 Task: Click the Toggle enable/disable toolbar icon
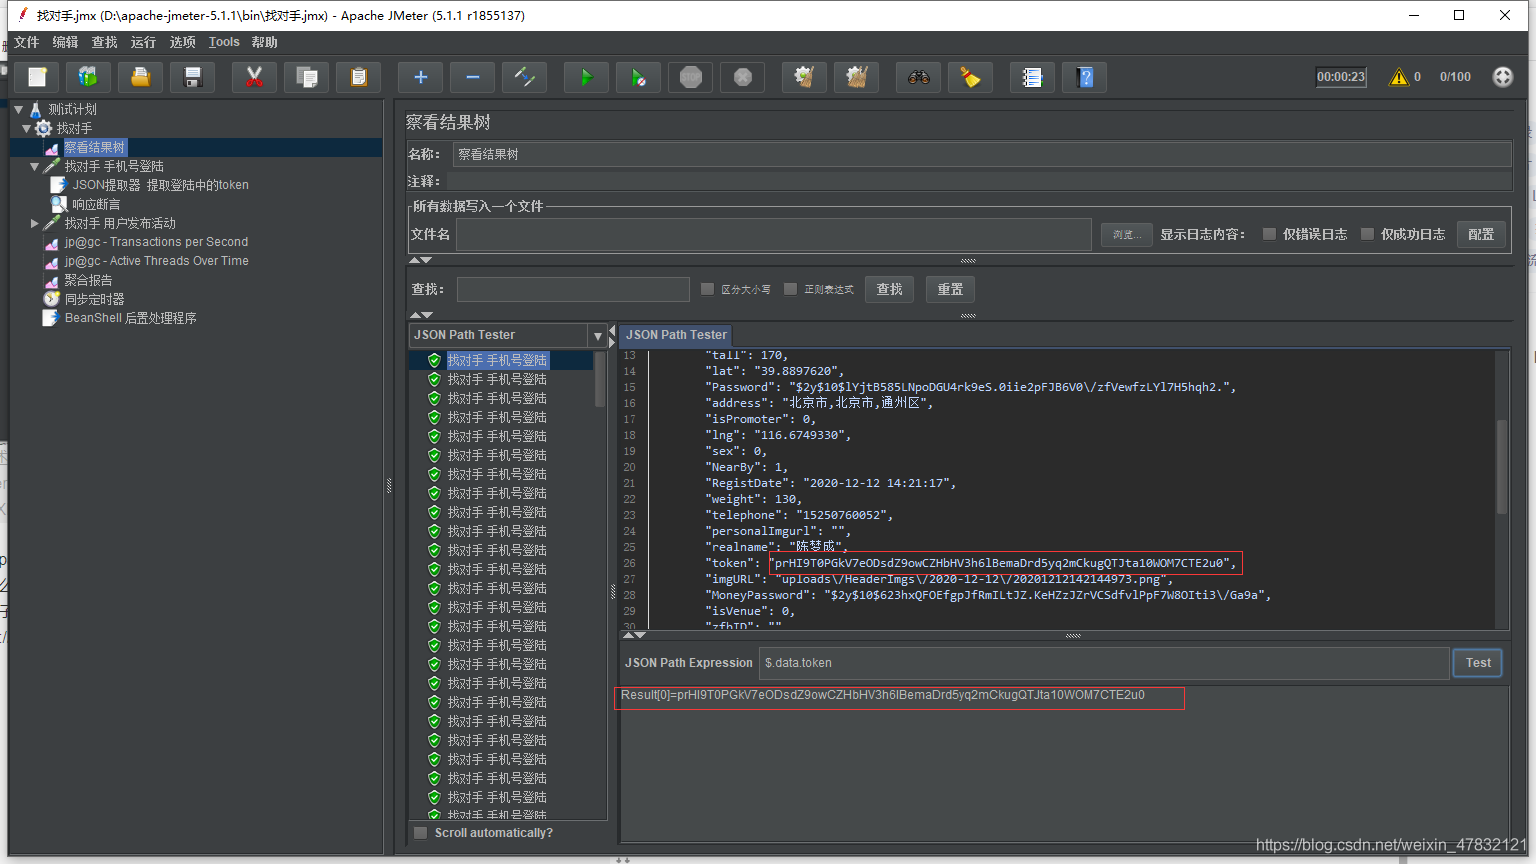click(525, 77)
